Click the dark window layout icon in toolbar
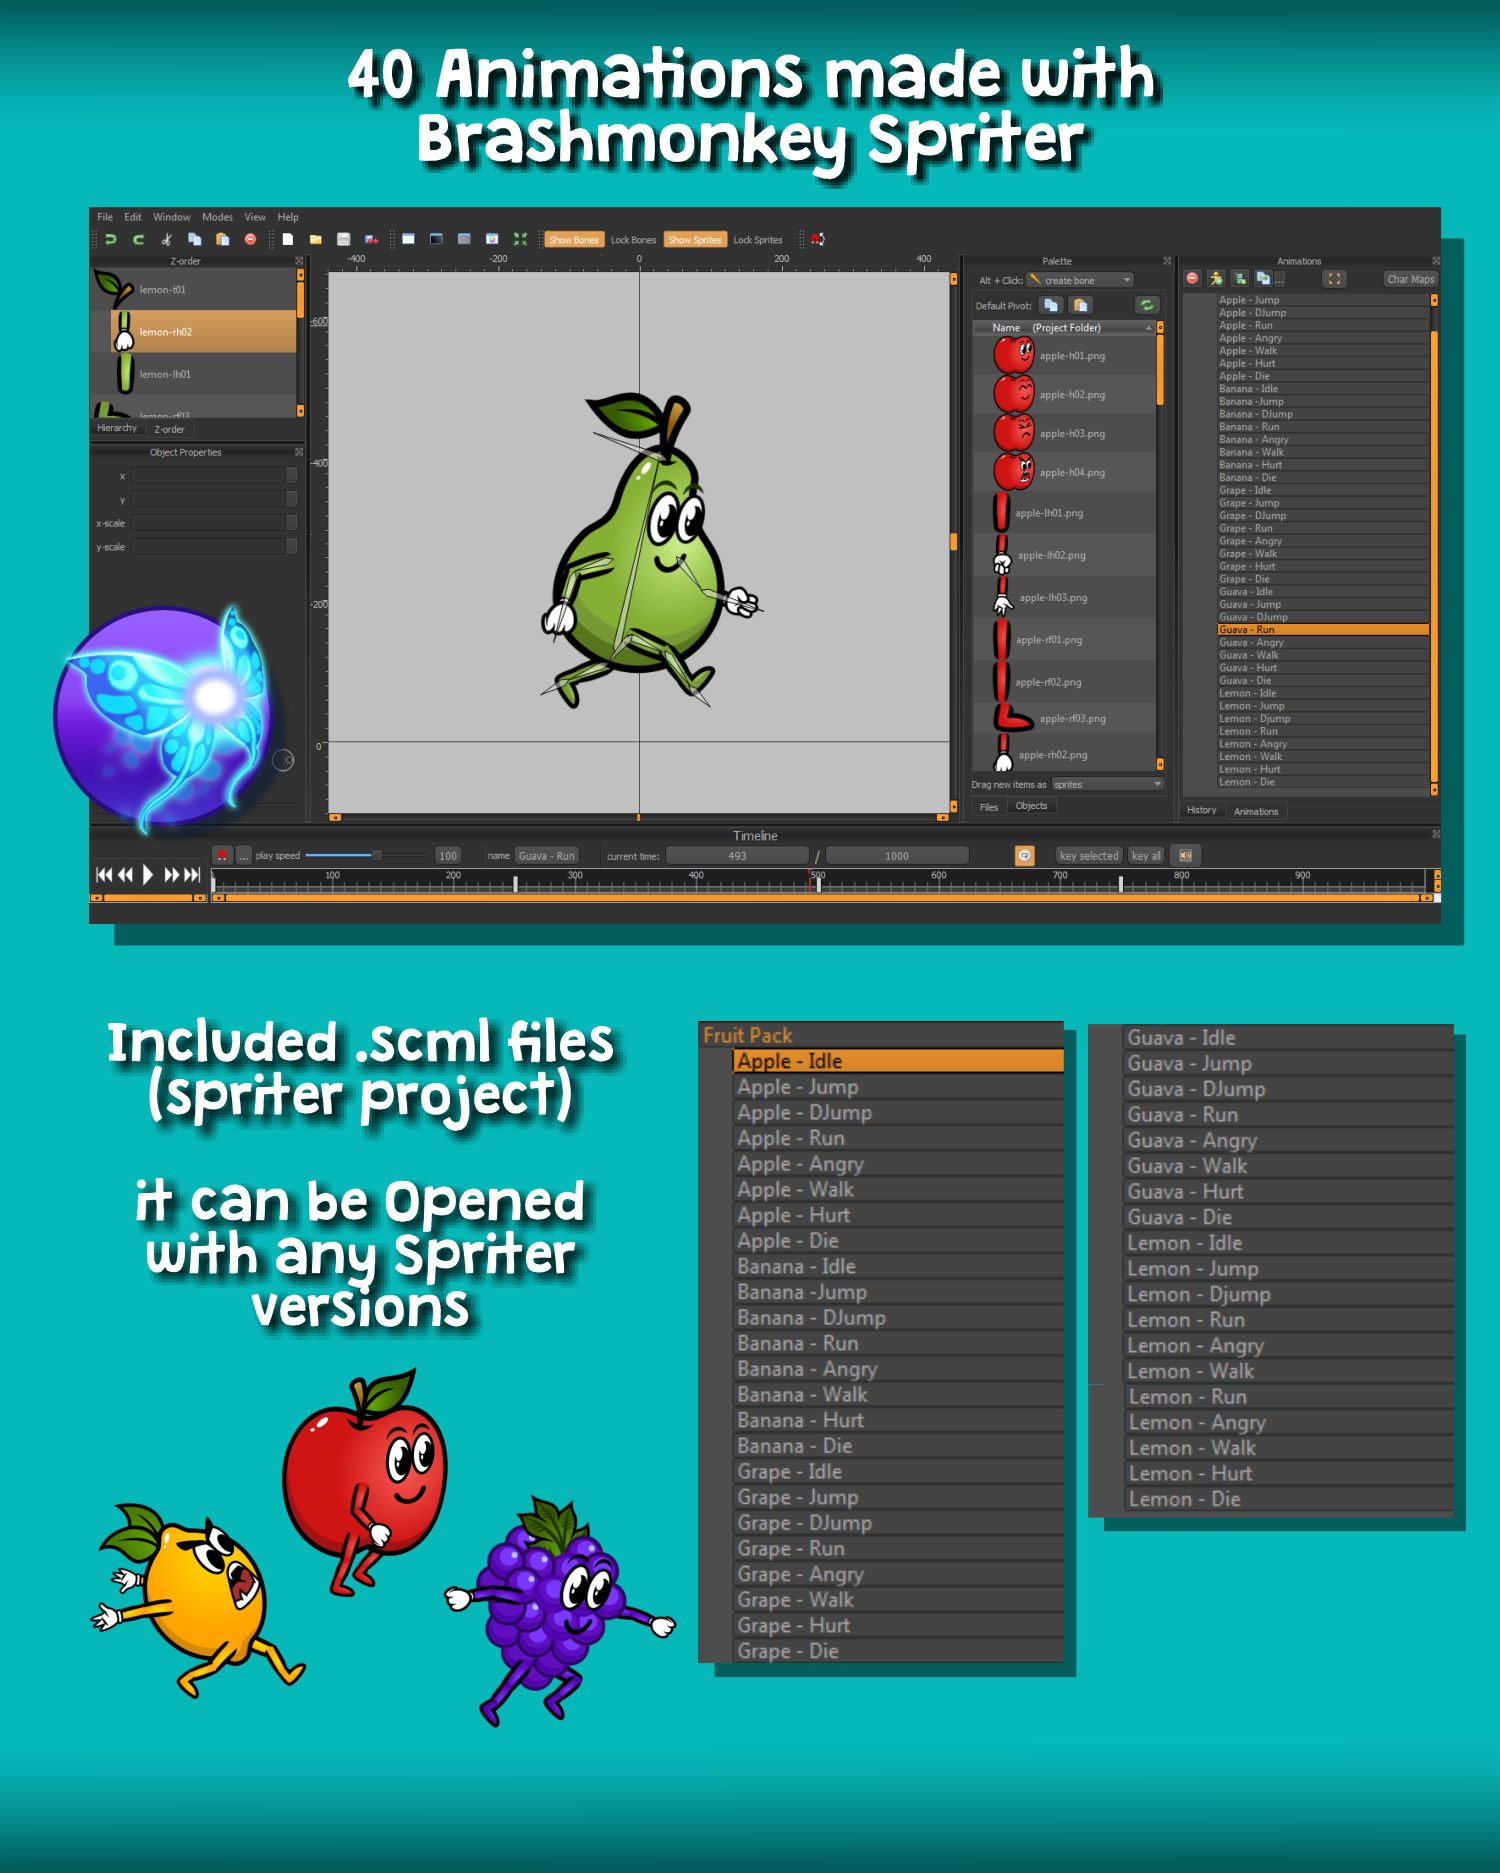 point(436,240)
